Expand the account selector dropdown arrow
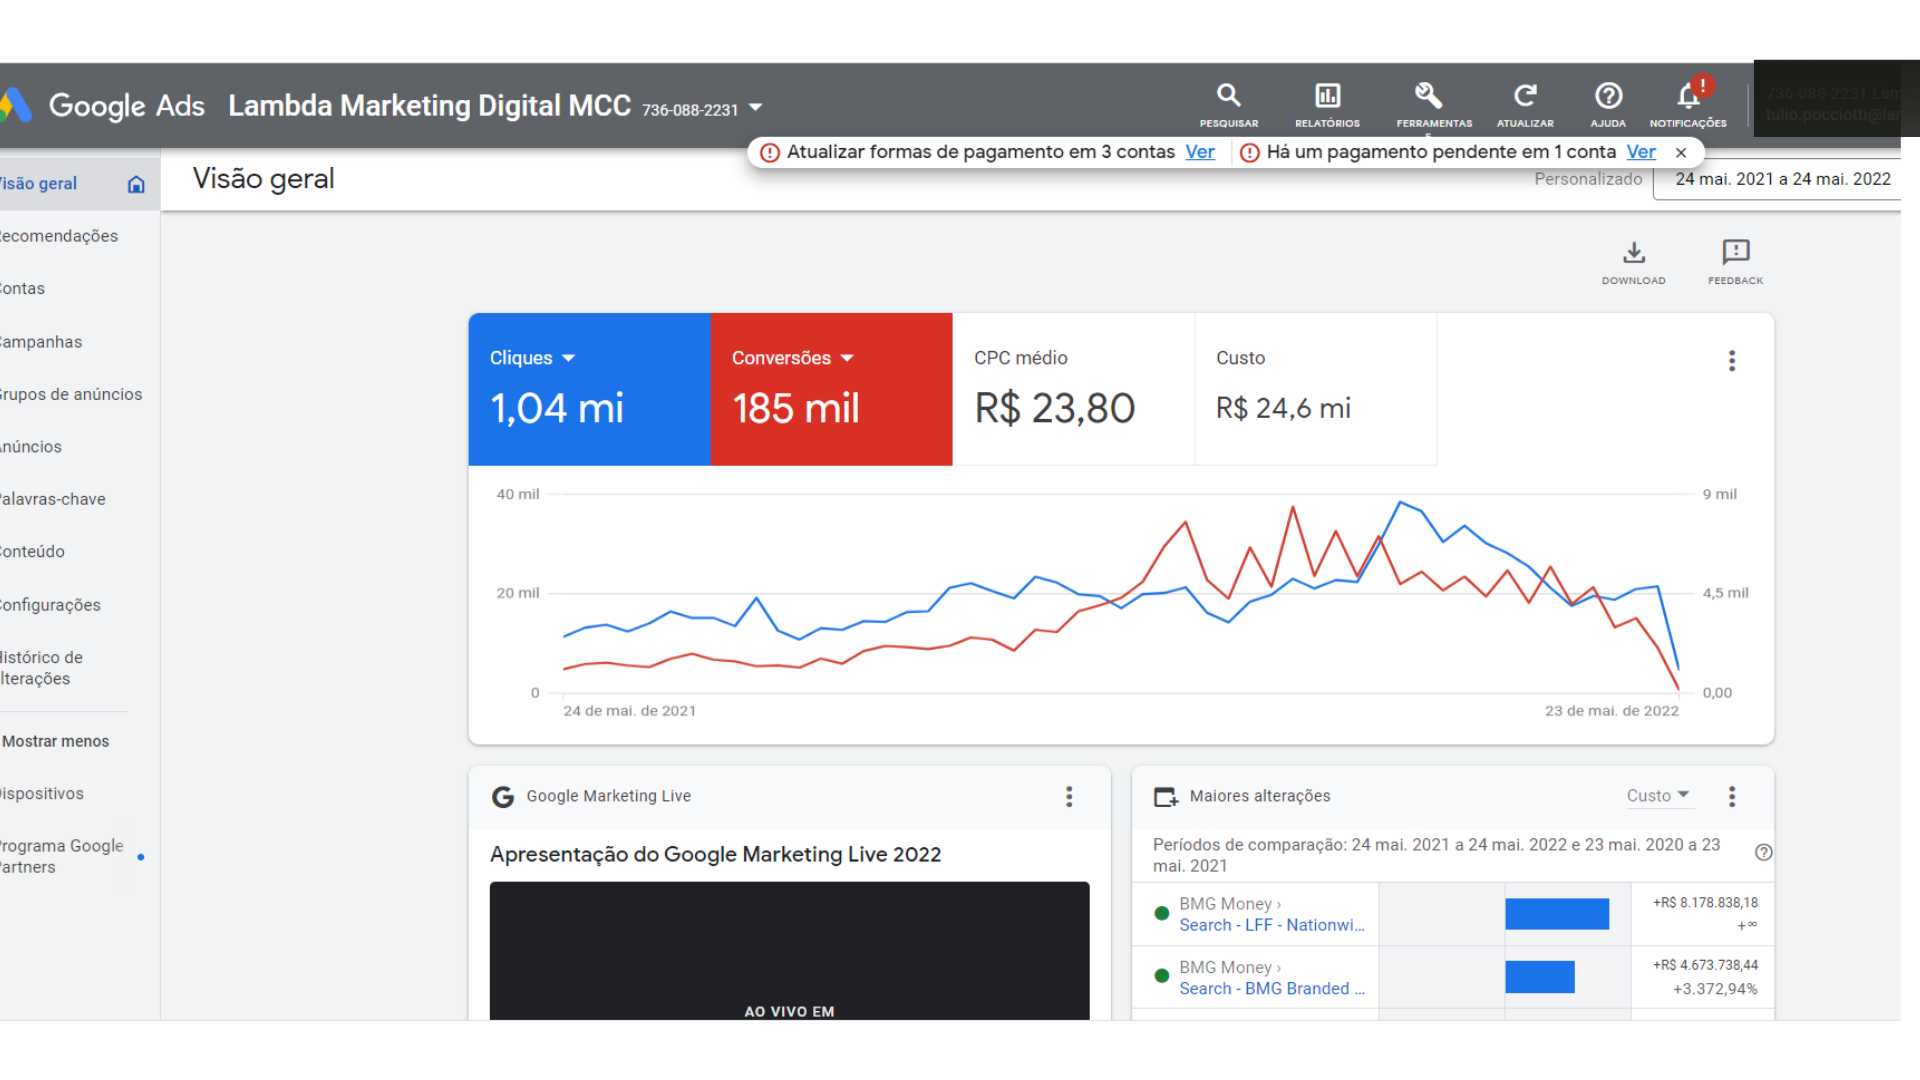The height and width of the screenshot is (1080, 1920). click(x=756, y=107)
